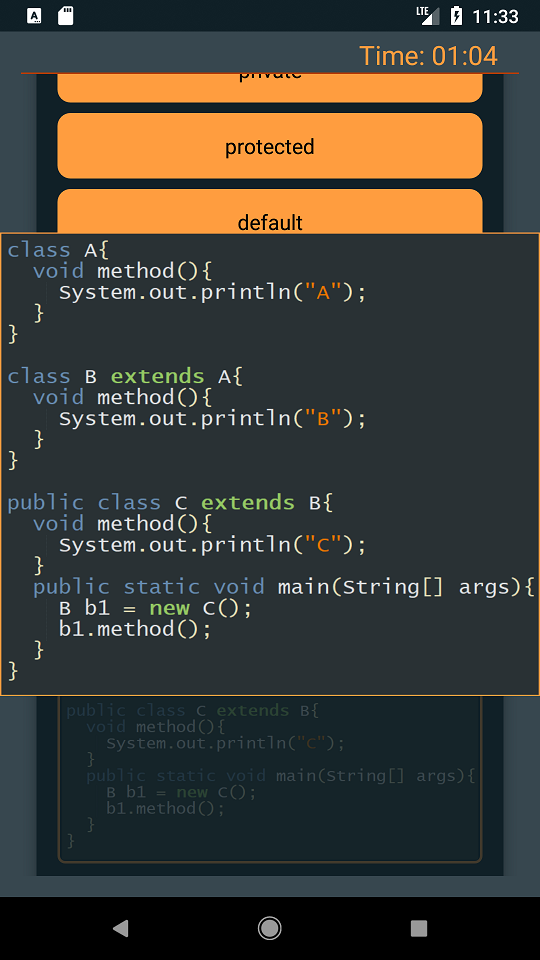Screen dimensions: 540x960
Task: Tap the 11:33 status bar clock
Action: click(x=495, y=16)
